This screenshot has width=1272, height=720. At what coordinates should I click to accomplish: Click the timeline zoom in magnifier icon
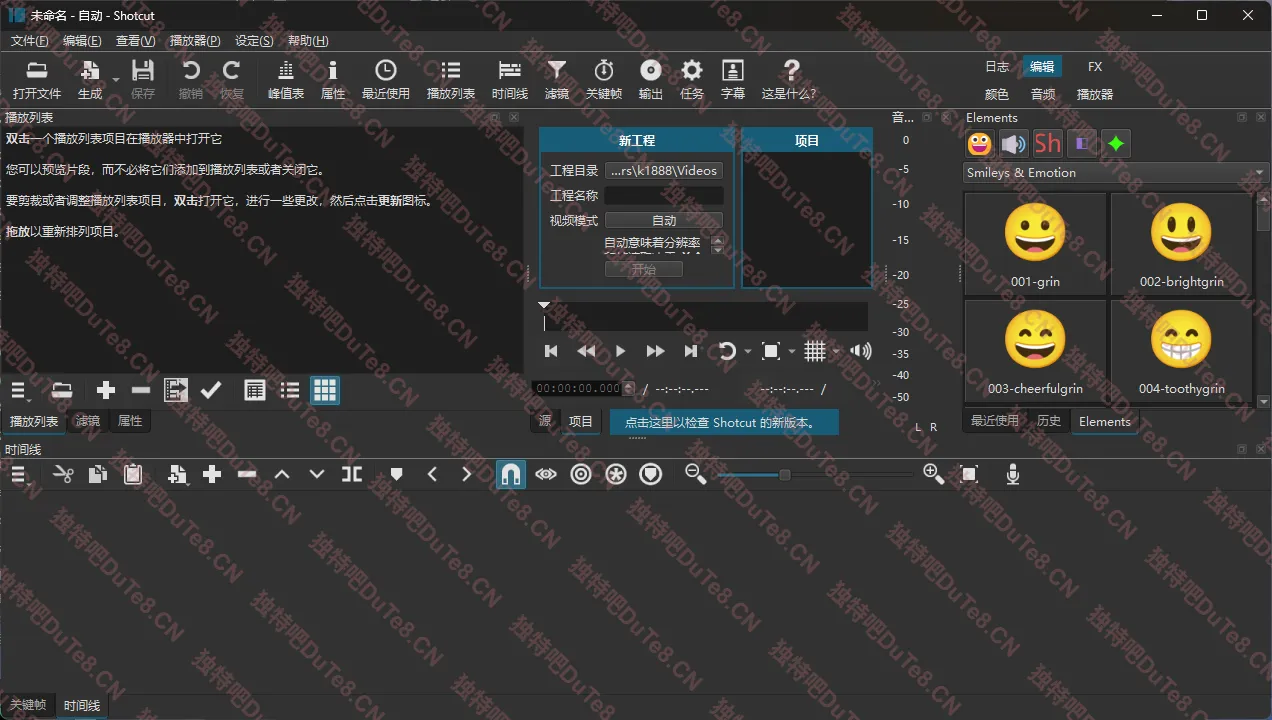933,475
